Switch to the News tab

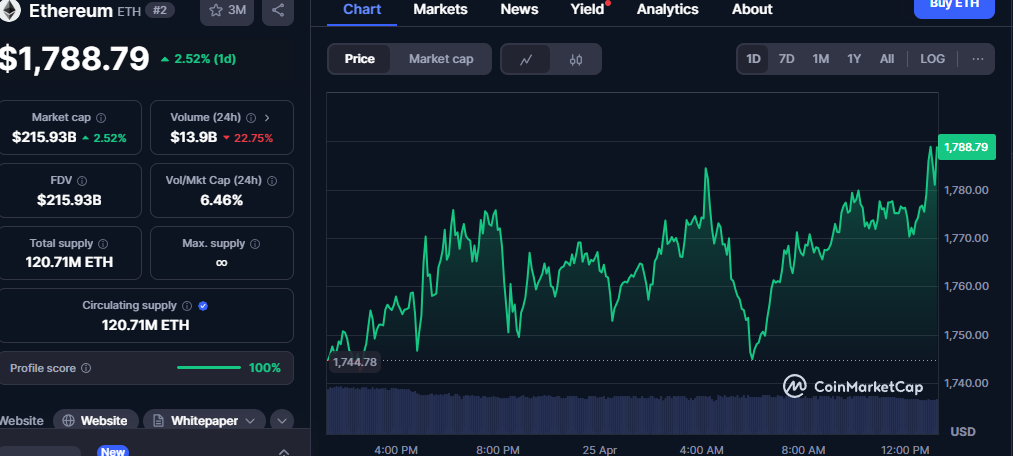point(519,9)
